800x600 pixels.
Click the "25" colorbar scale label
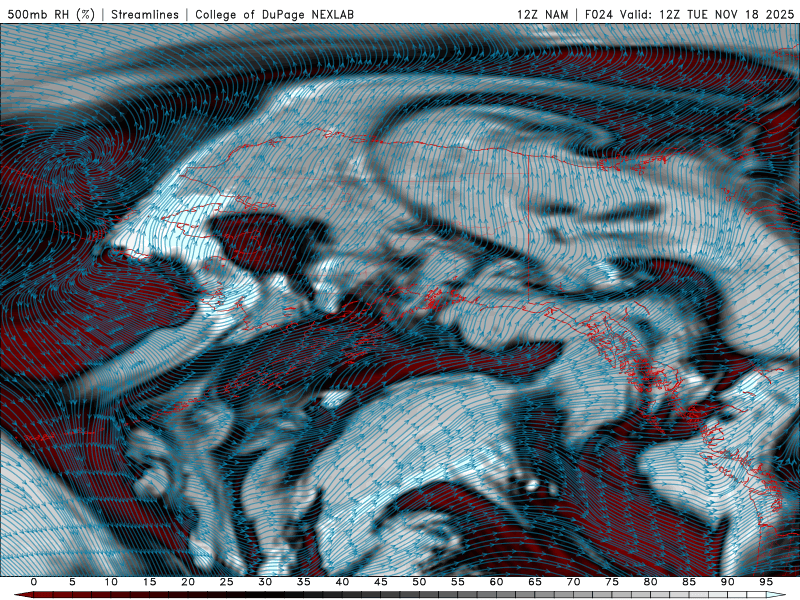pyautogui.click(x=227, y=582)
